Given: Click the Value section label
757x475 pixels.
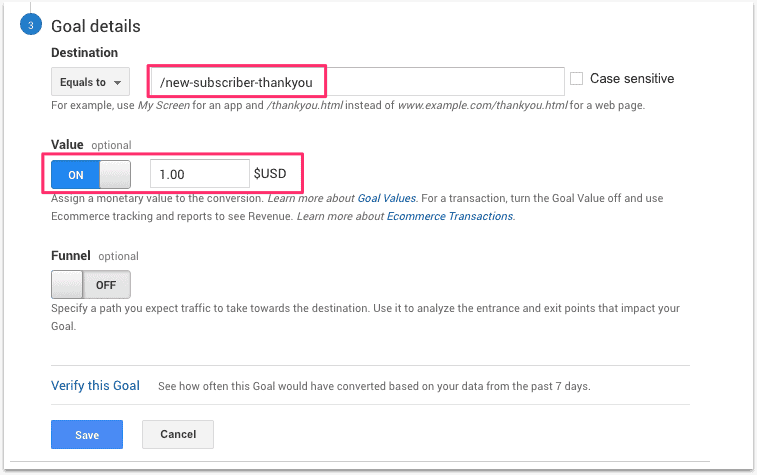Looking at the screenshot, I should point(67,144).
